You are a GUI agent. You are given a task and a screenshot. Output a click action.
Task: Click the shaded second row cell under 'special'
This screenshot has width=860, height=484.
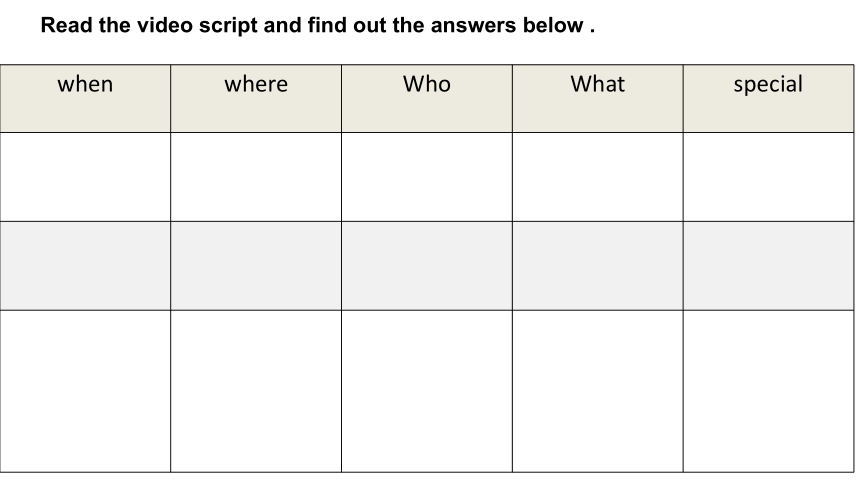(768, 266)
